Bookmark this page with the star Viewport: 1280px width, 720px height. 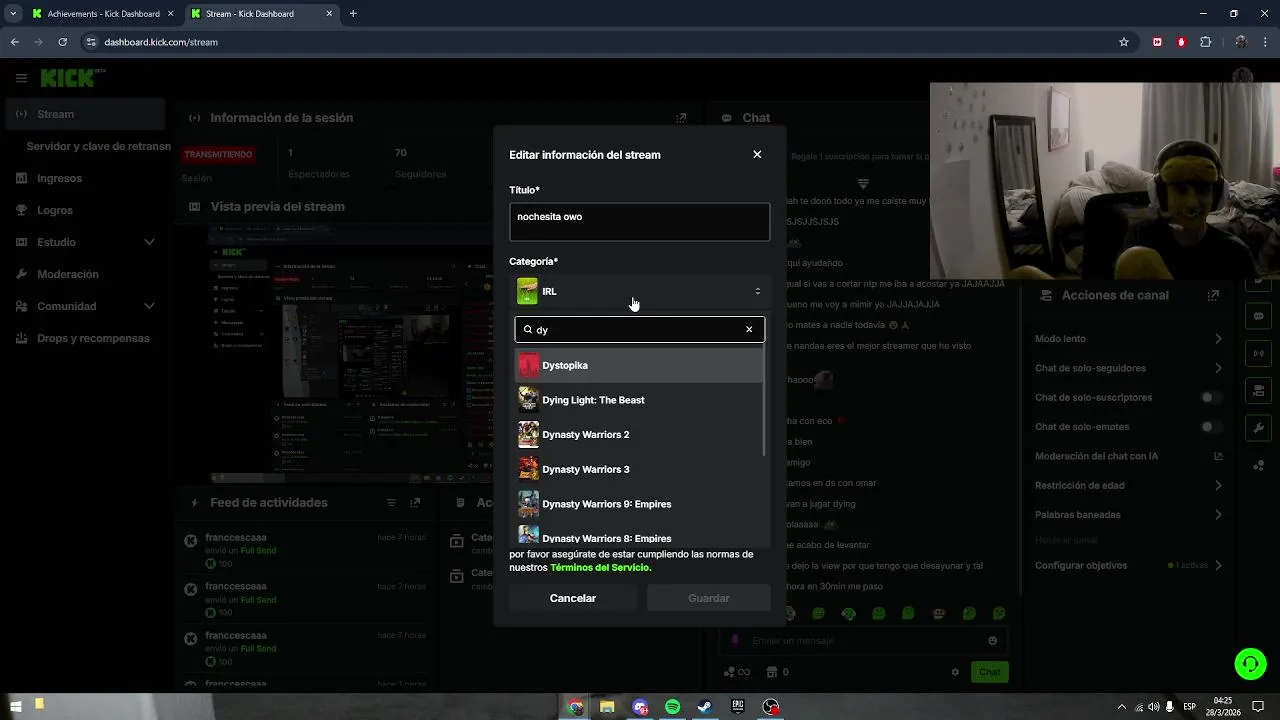click(1124, 42)
